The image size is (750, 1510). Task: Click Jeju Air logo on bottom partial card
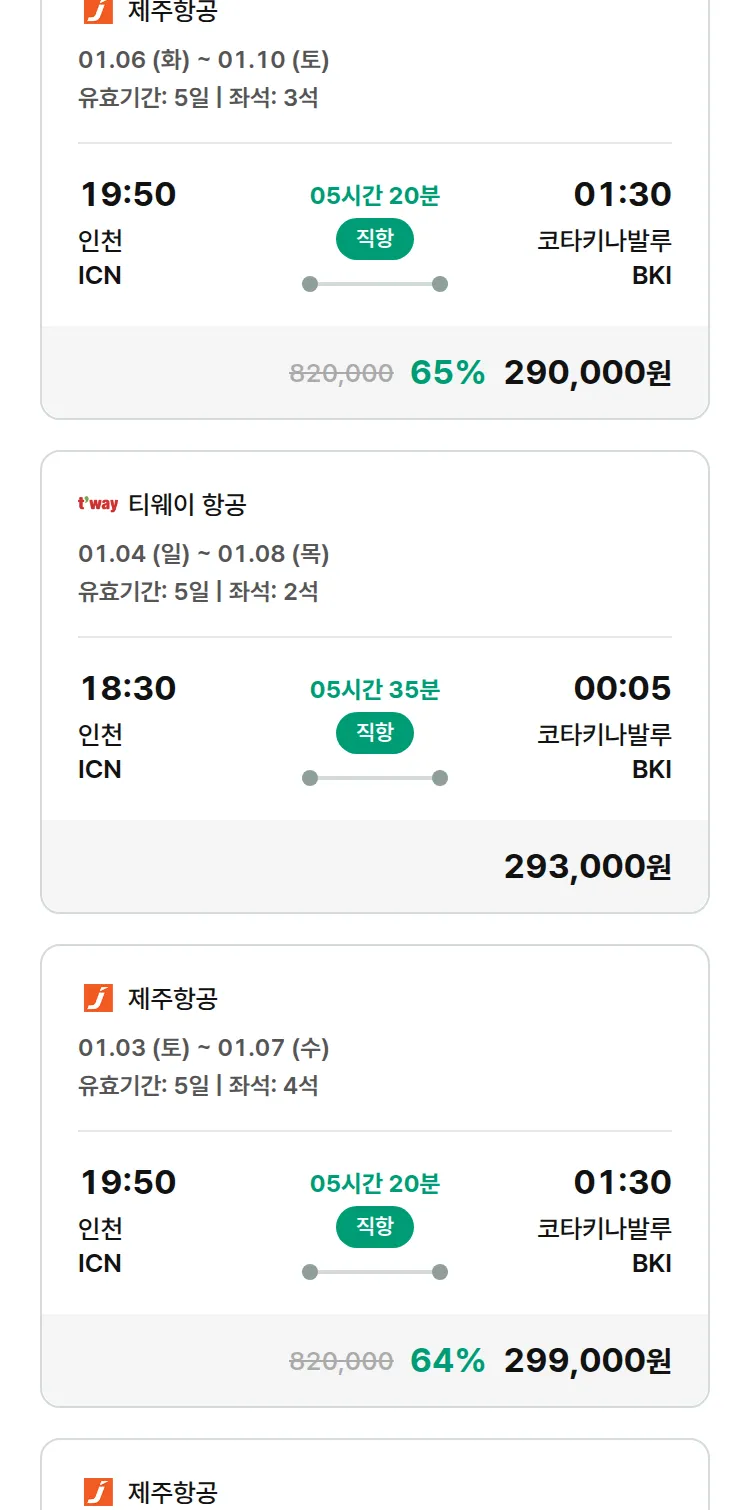coord(98,1492)
